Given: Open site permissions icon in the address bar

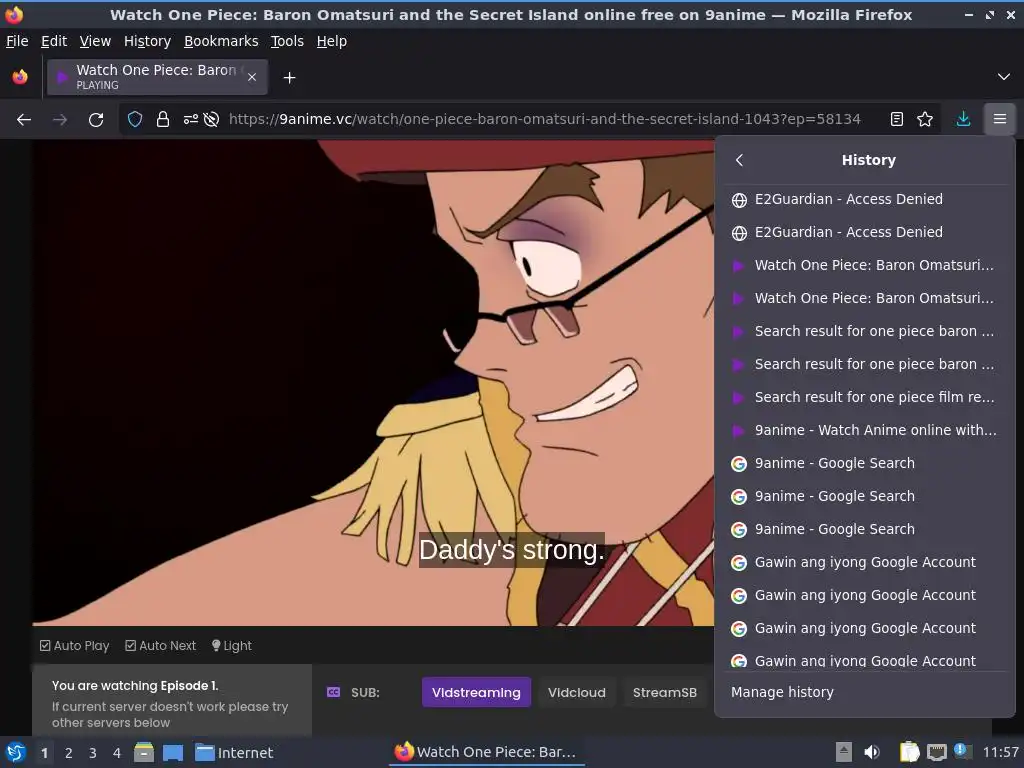Looking at the screenshot, I should (x=191, y=119).
